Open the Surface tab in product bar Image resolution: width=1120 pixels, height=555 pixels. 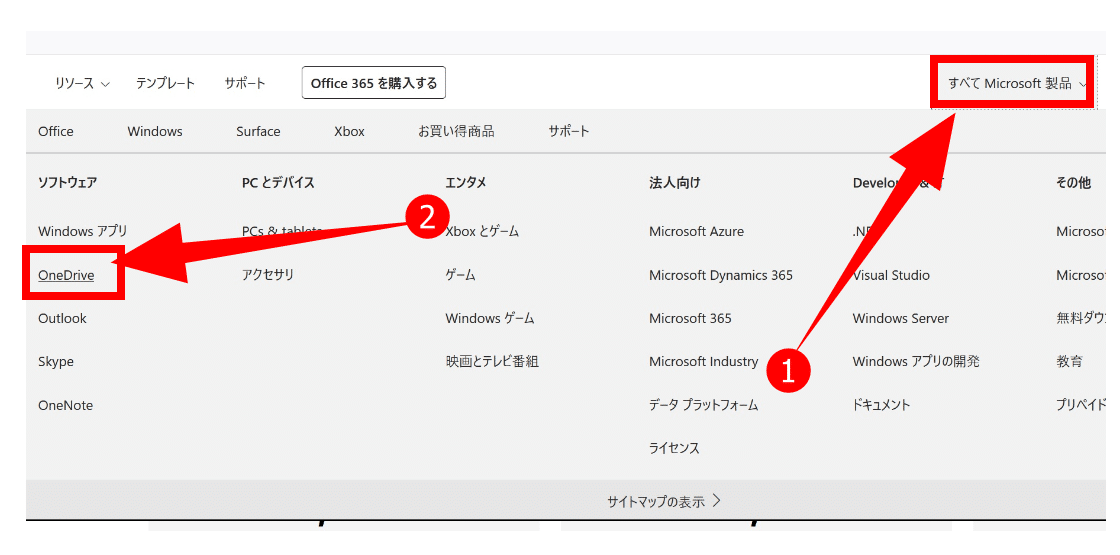pyautogui.click(x=259, y=131)
